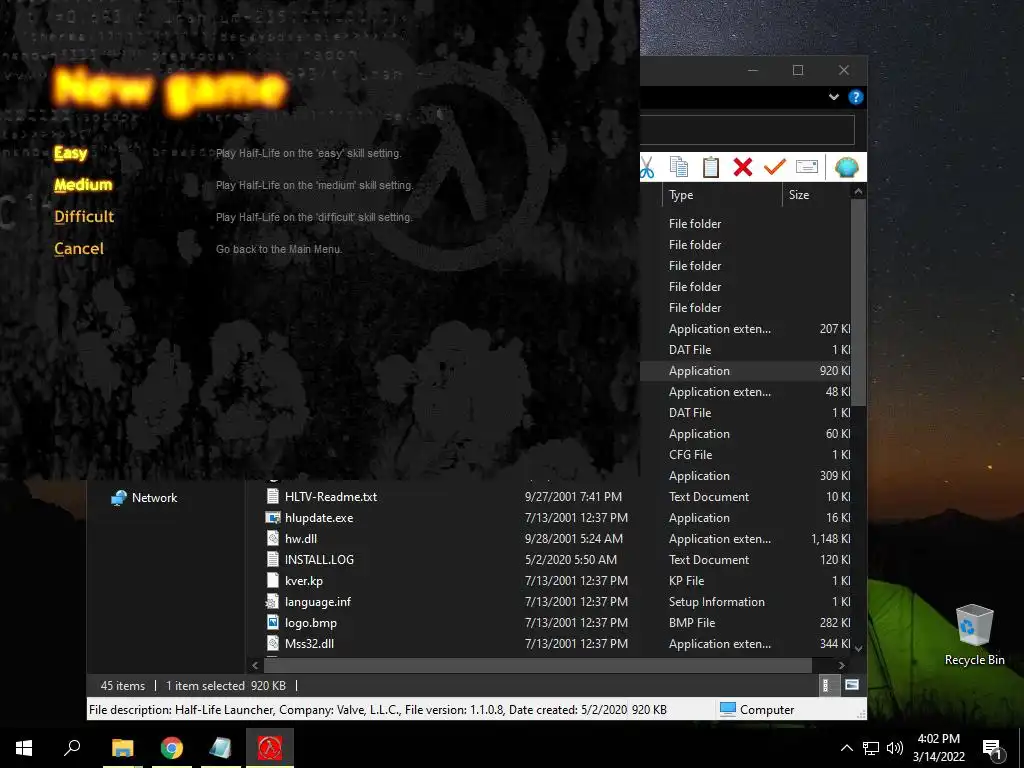The image size is (1024, 768).
Task: Click the INSTALL.LOG file icon
Action: [x=273, y=560]
